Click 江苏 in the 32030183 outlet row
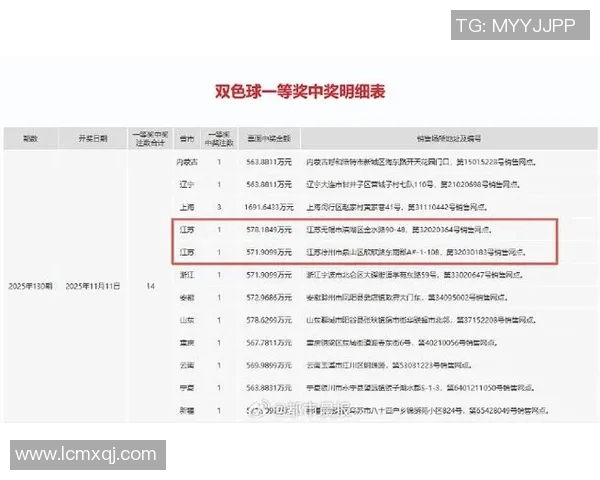This screenshot has width=600, height=480. (x=187, y=252)
